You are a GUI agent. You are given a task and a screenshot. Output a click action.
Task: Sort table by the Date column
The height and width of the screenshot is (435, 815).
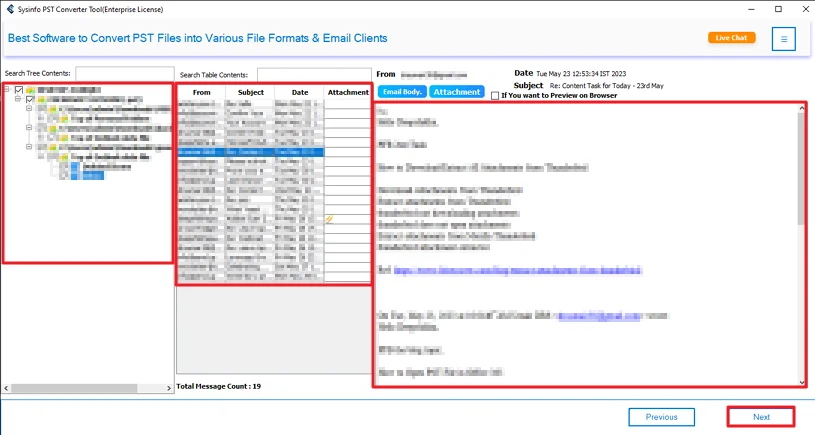click(299, 92)
